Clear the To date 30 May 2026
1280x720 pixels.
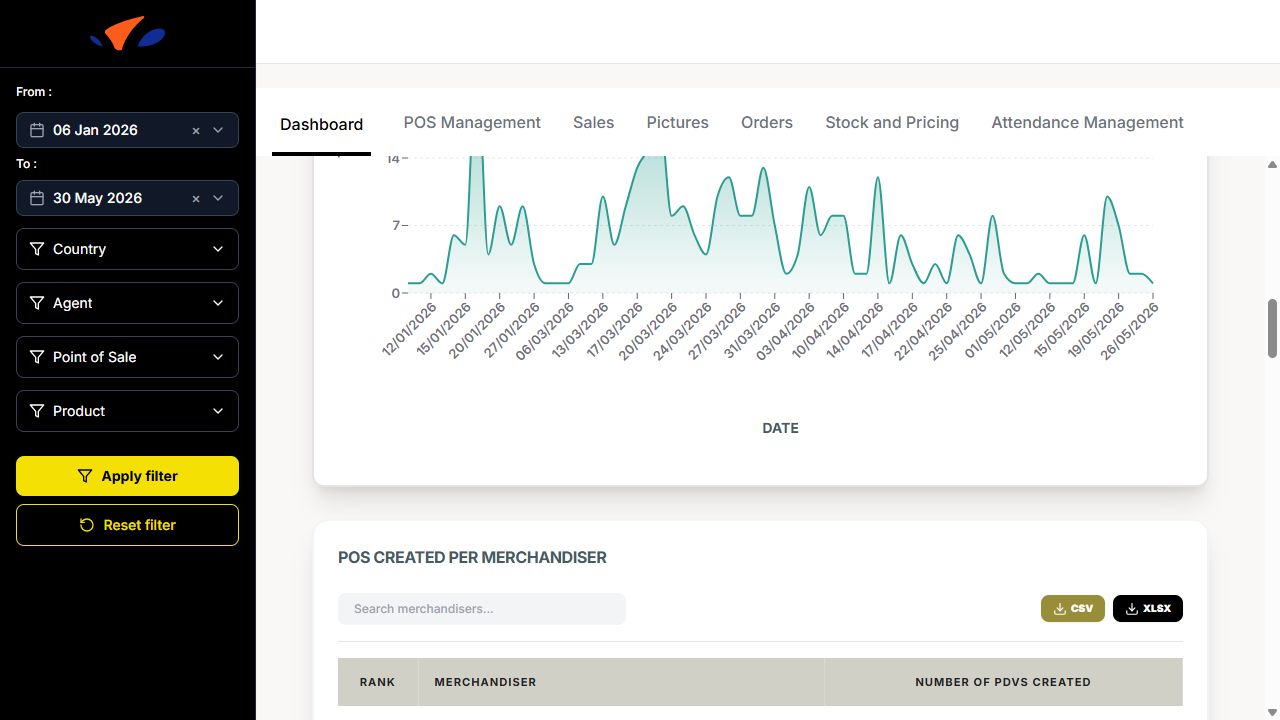click(196, 198)
